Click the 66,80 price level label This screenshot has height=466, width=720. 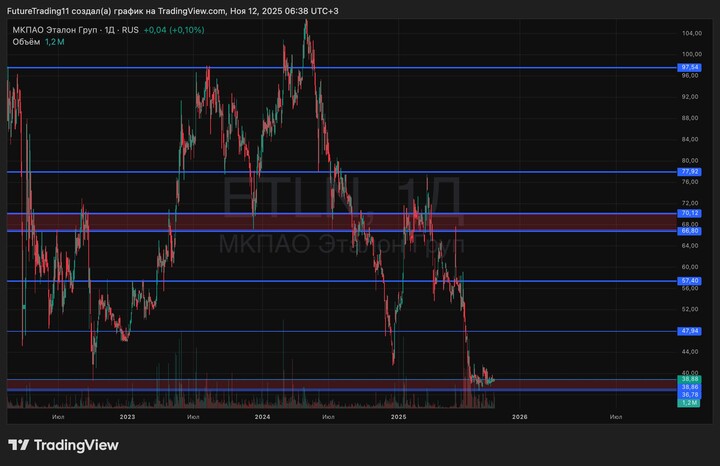689,231
